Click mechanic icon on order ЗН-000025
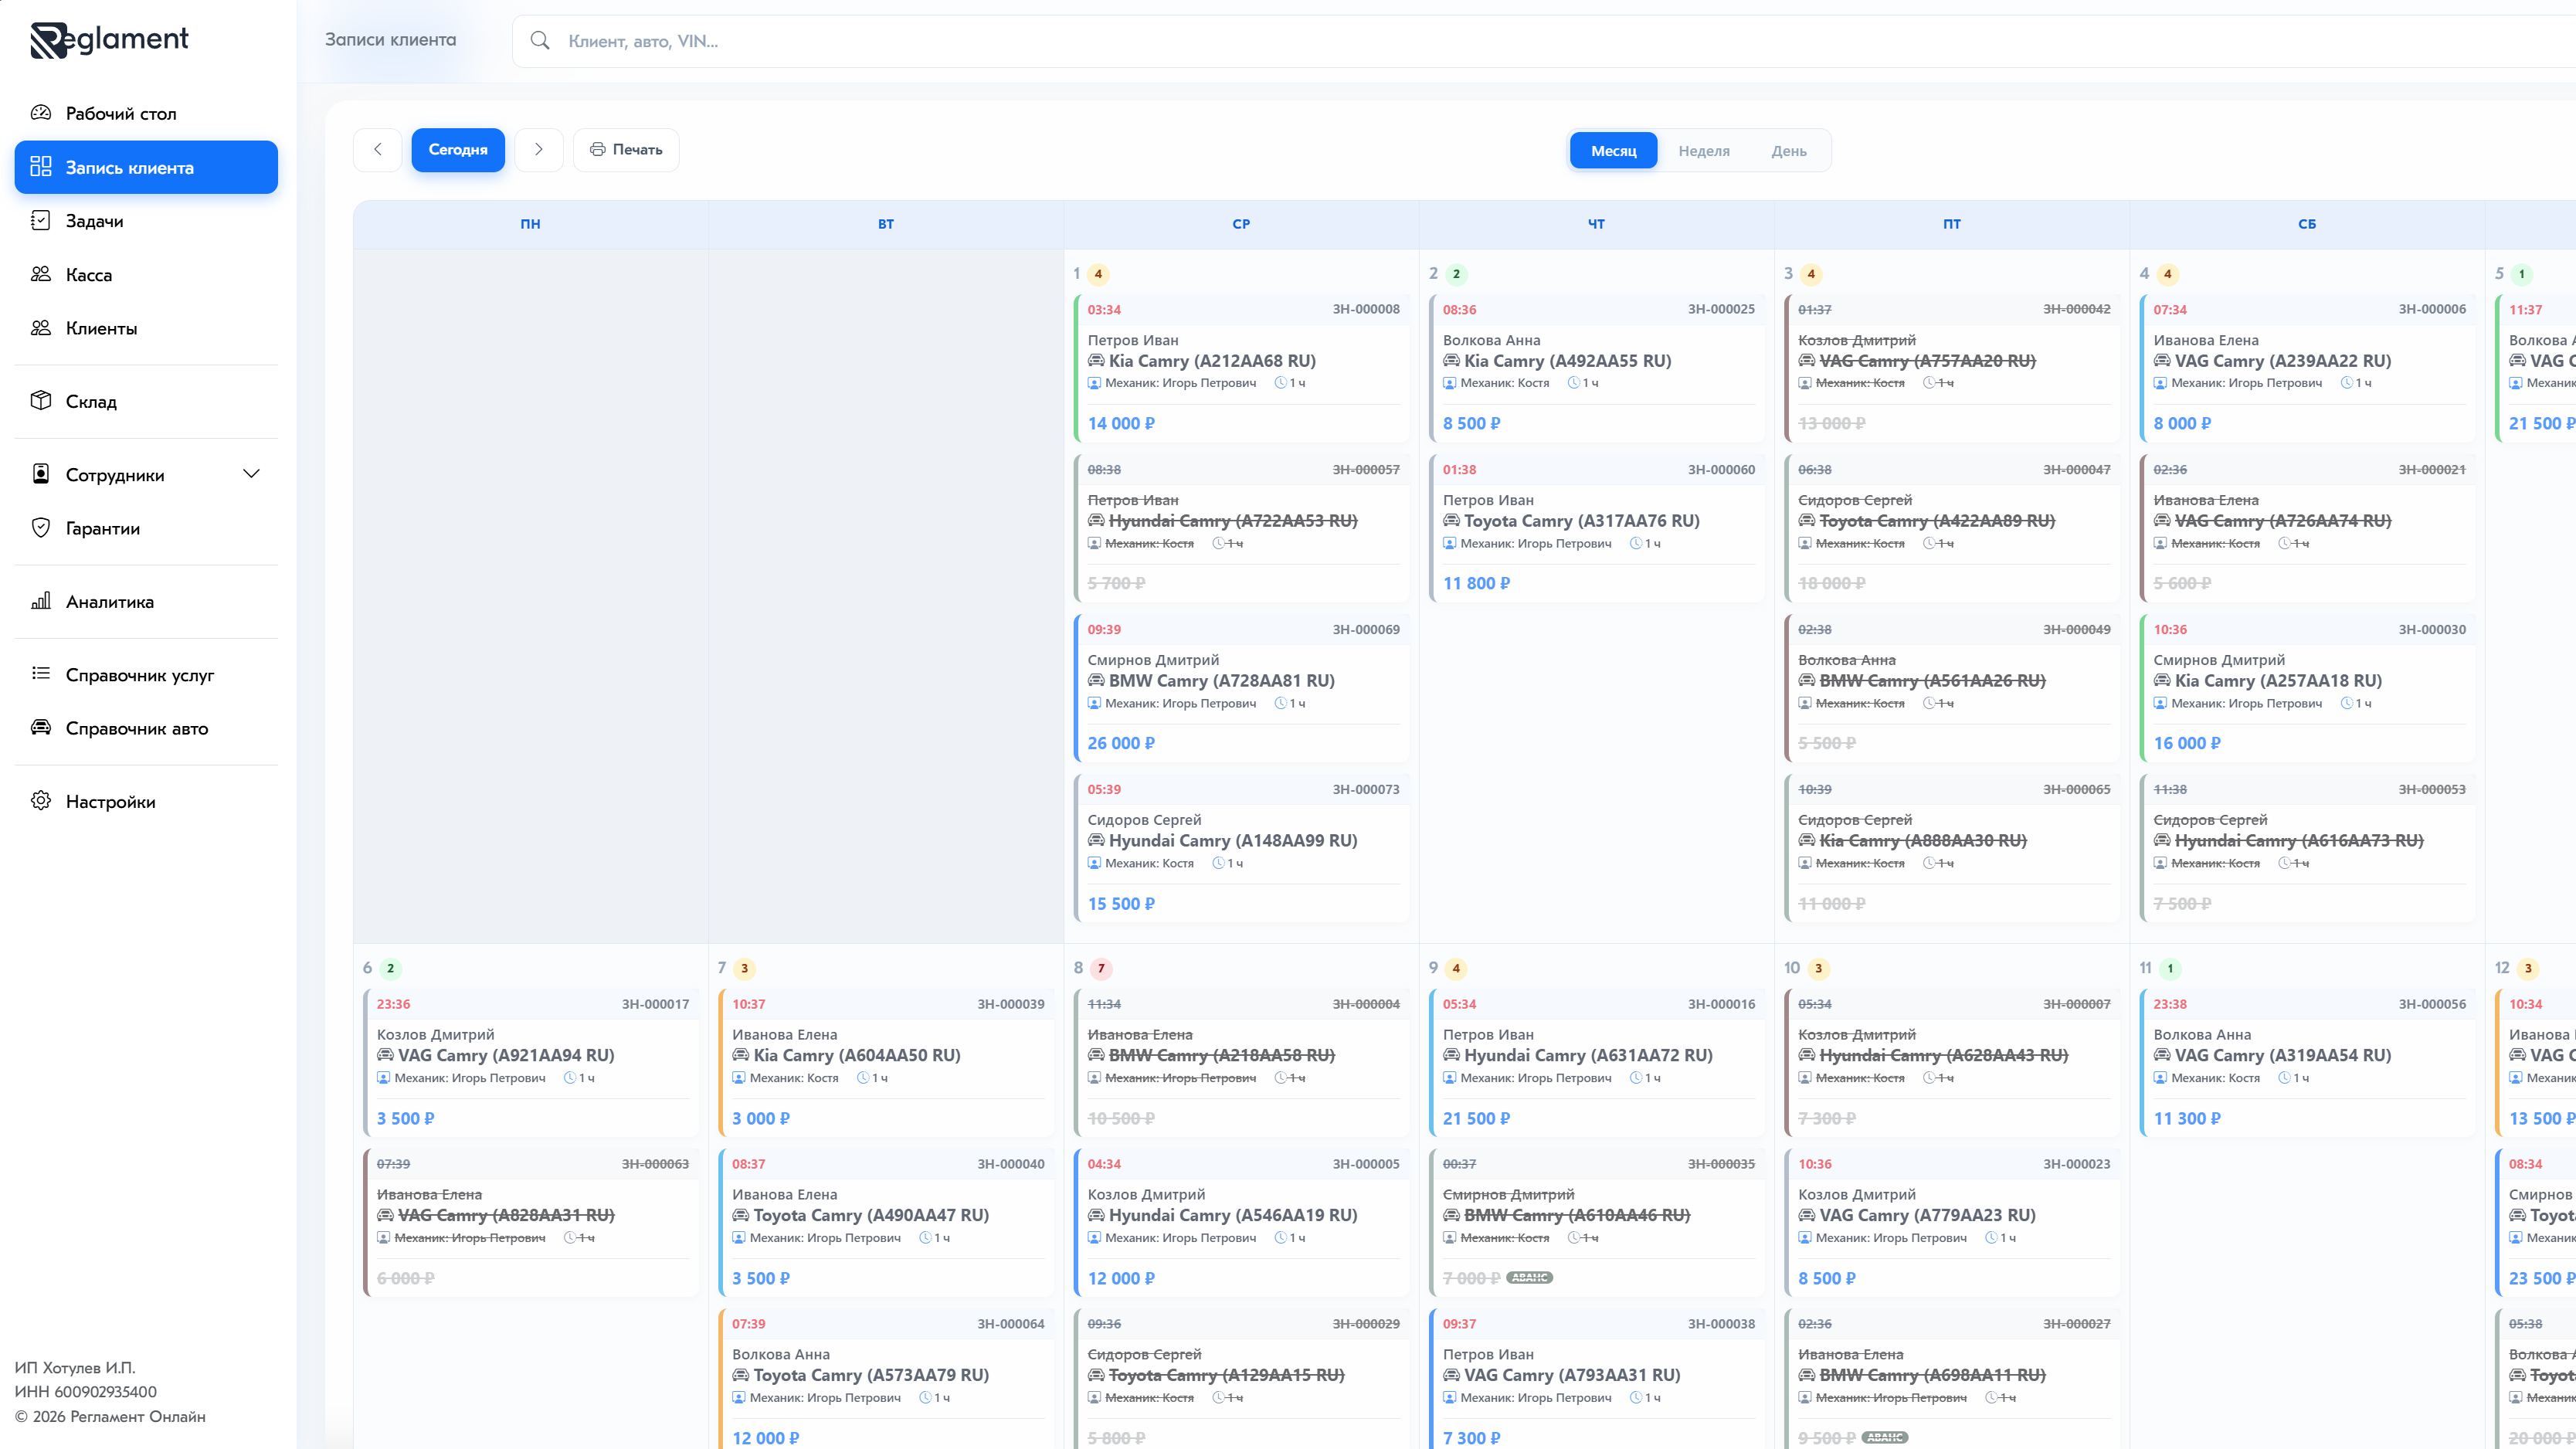 point(1450,384)
